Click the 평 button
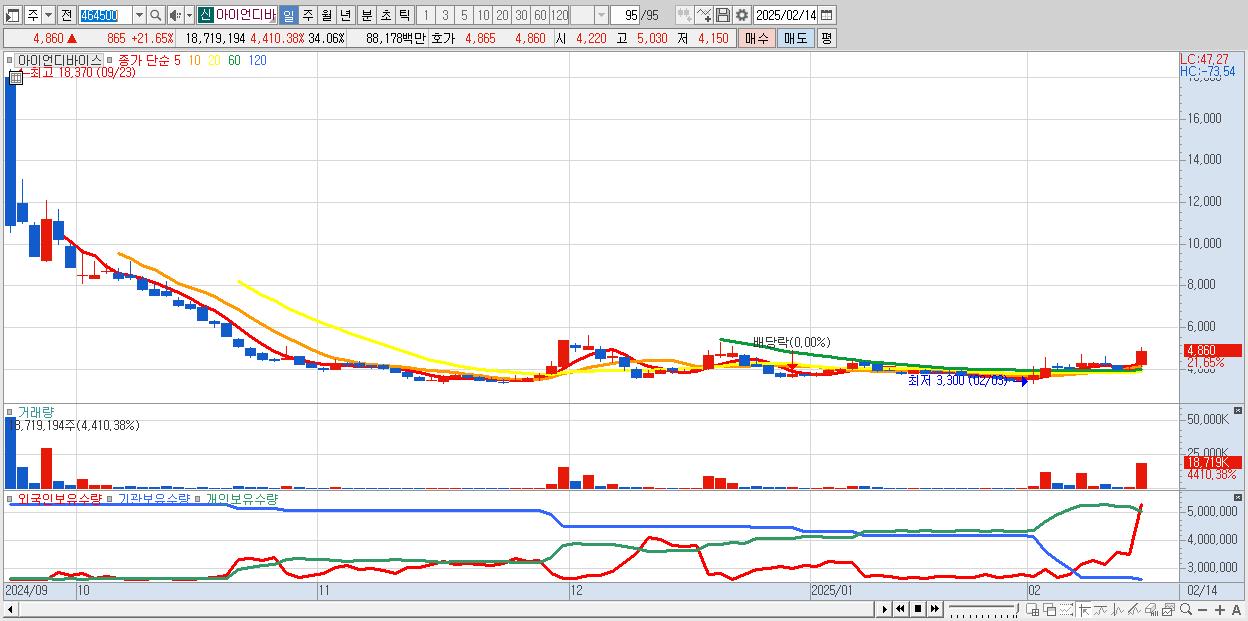1248x621 pixels. (x=826, y=38)
